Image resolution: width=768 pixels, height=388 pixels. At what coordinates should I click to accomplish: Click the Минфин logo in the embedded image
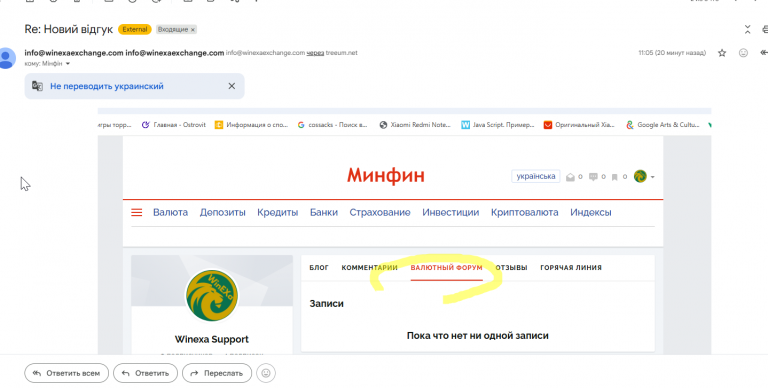pyautogui.click(x=386, y=175)
